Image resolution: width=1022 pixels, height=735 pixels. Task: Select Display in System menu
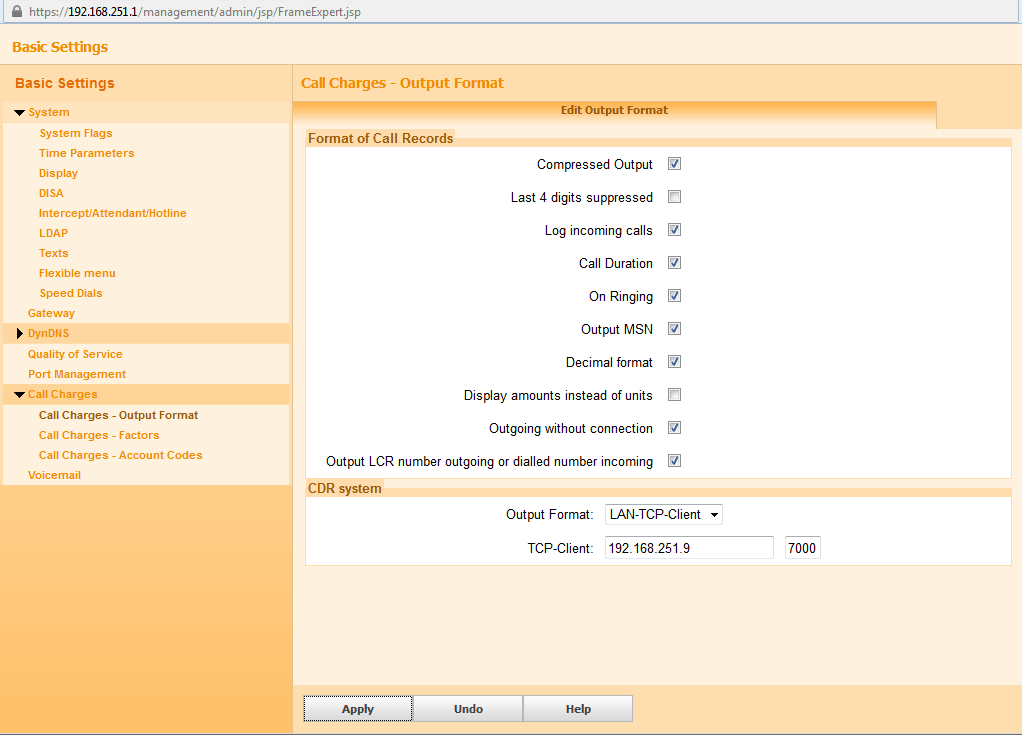click(58, 173)
